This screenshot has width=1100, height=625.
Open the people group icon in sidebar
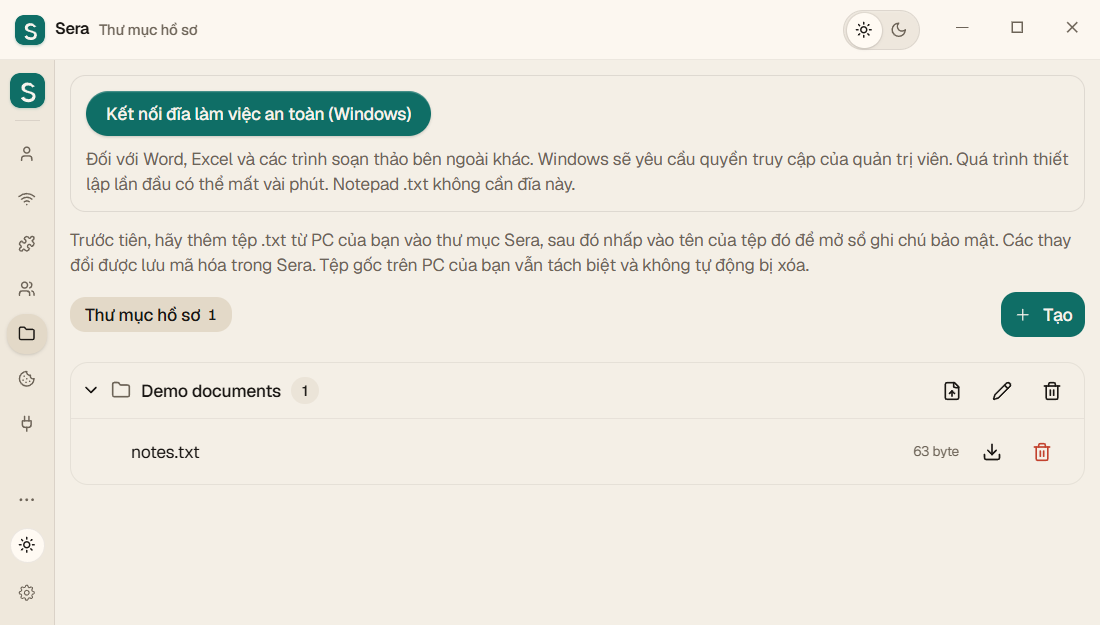point(27,288)
